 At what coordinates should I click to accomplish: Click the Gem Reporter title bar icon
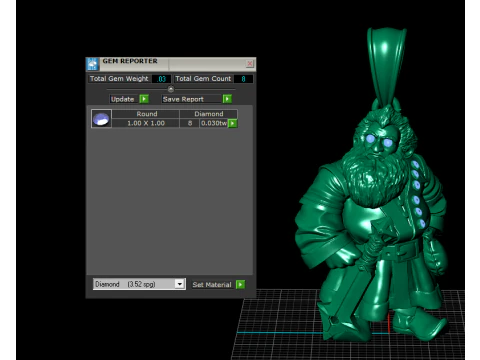[92, 64]
